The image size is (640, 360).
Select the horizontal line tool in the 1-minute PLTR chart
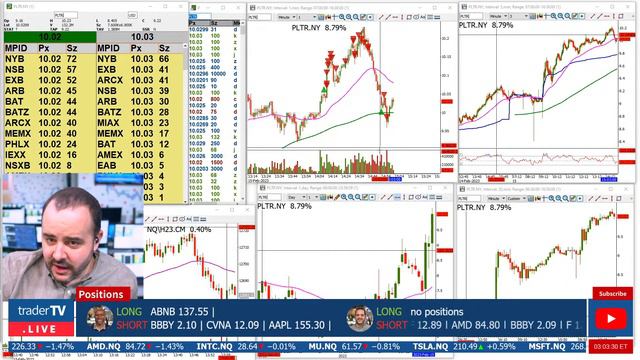(x=395, y=17)
